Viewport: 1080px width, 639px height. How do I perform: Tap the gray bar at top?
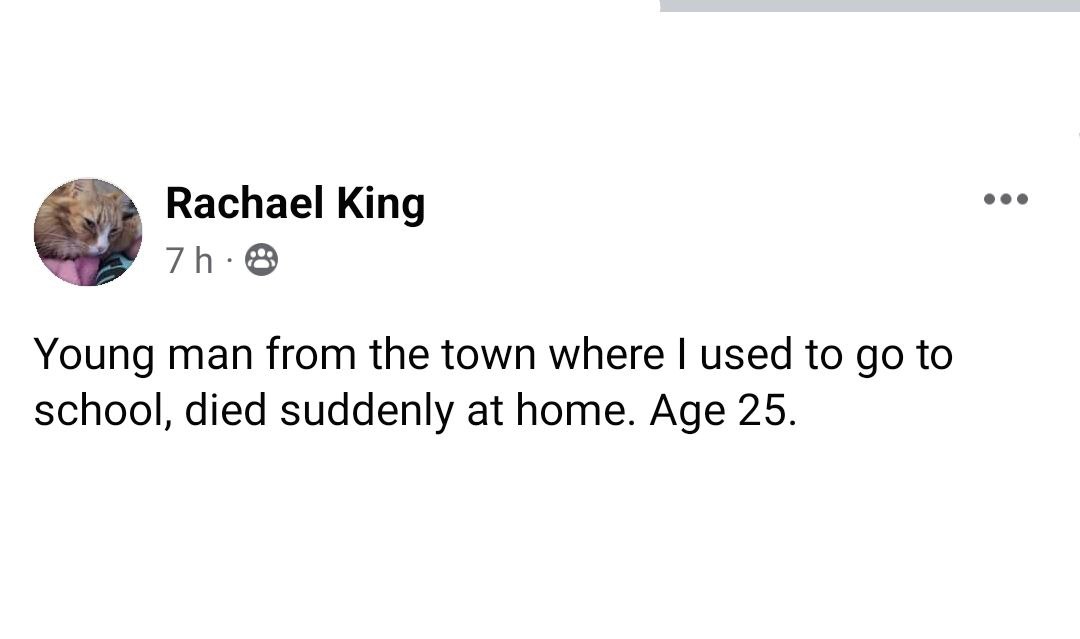coord(869,6)
